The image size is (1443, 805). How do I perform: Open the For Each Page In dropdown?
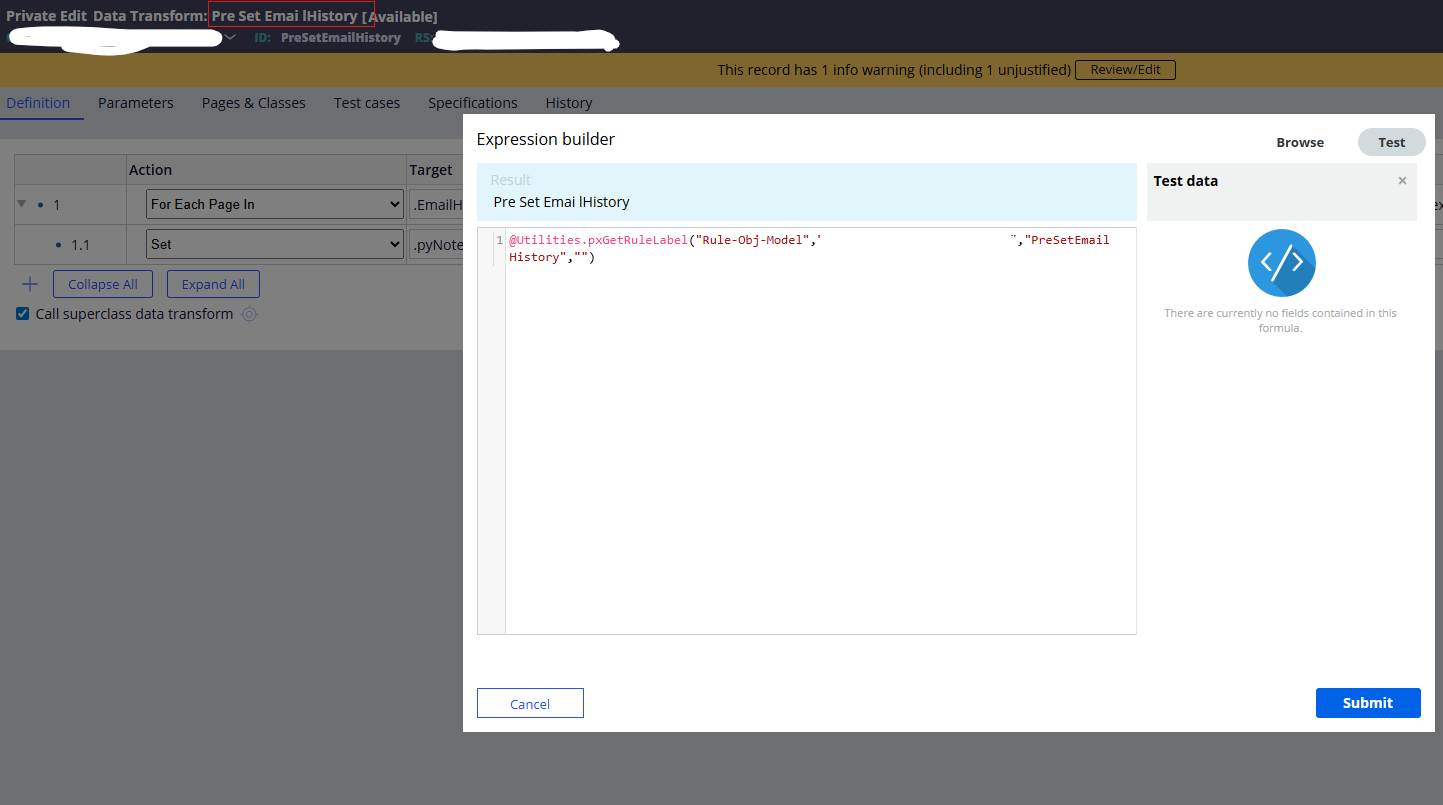pos(275,204)
